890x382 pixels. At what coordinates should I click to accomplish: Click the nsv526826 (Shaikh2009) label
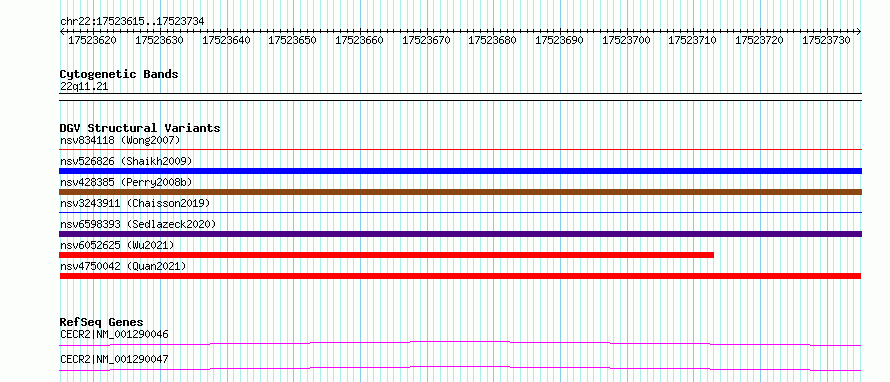pyautogui.click(x=126, y=161)
